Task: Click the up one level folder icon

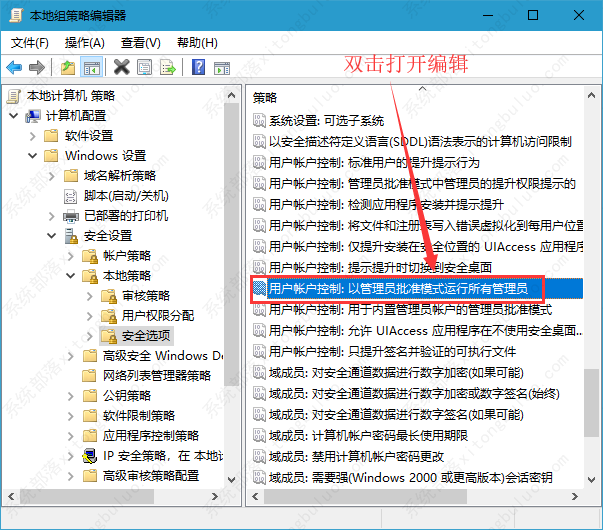Action: [x=67, y=67]
